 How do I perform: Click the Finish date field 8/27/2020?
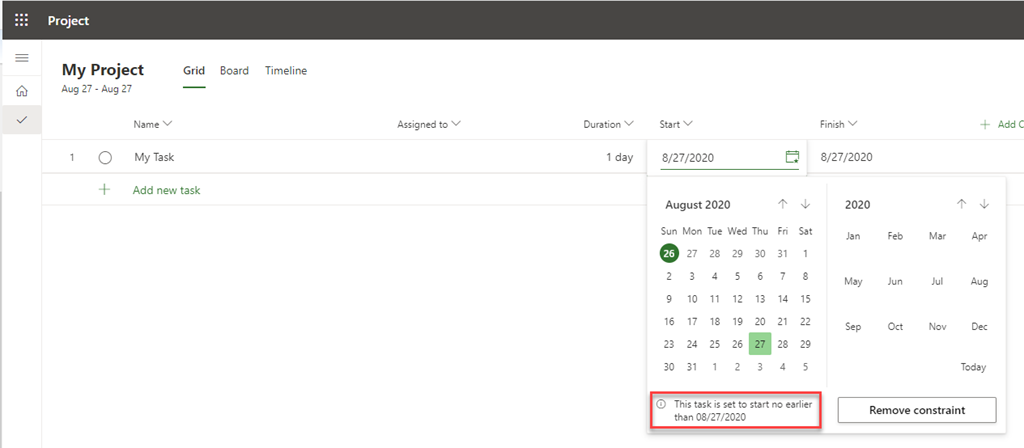(846, 157)
